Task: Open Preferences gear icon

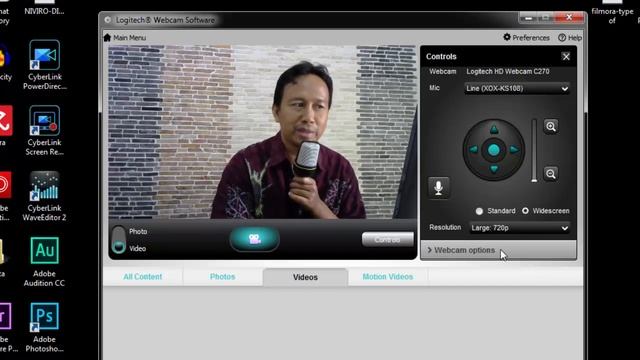Action: (x=507, y=37)
